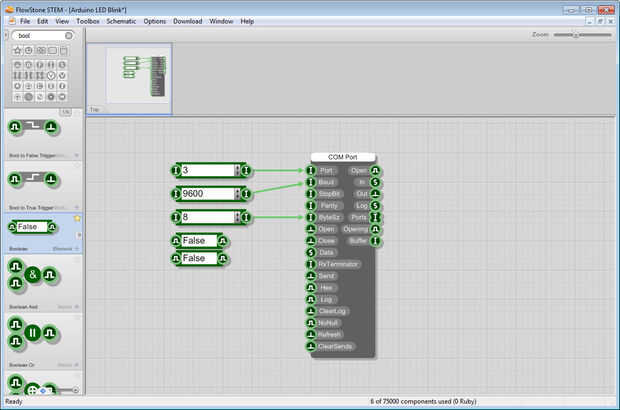
Task: Click the output connector of upper False boolean
Action: tap(223, 241)
